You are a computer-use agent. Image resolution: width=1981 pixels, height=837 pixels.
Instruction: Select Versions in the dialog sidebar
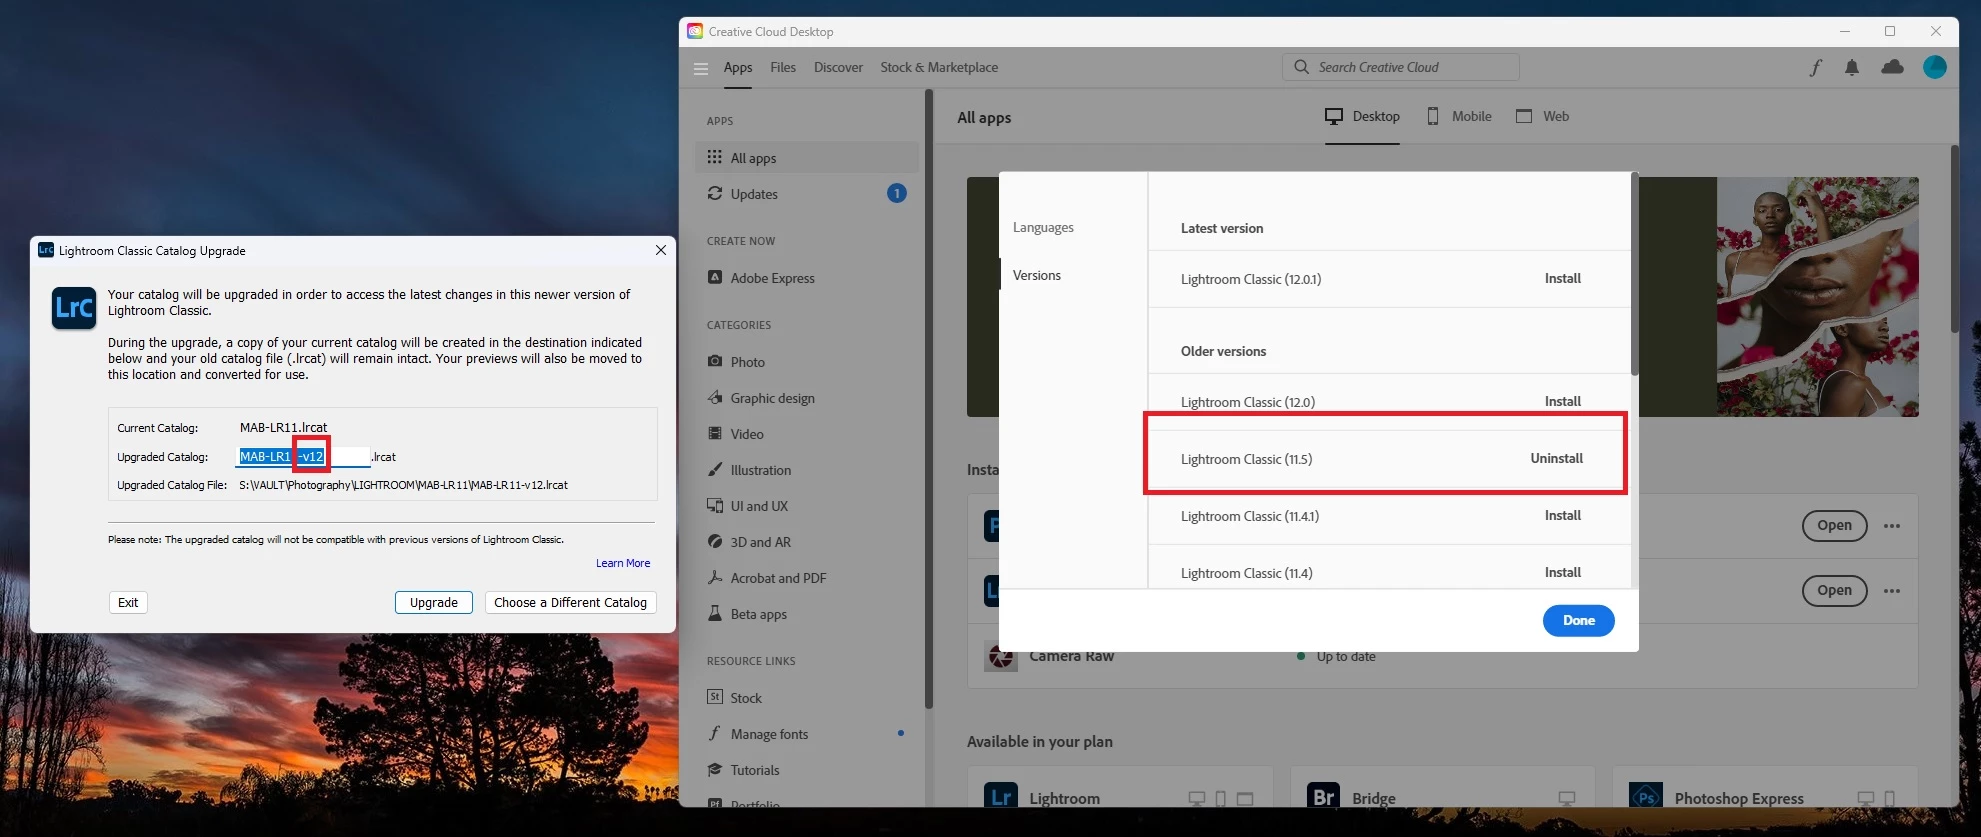click(x=1037, y=275)
